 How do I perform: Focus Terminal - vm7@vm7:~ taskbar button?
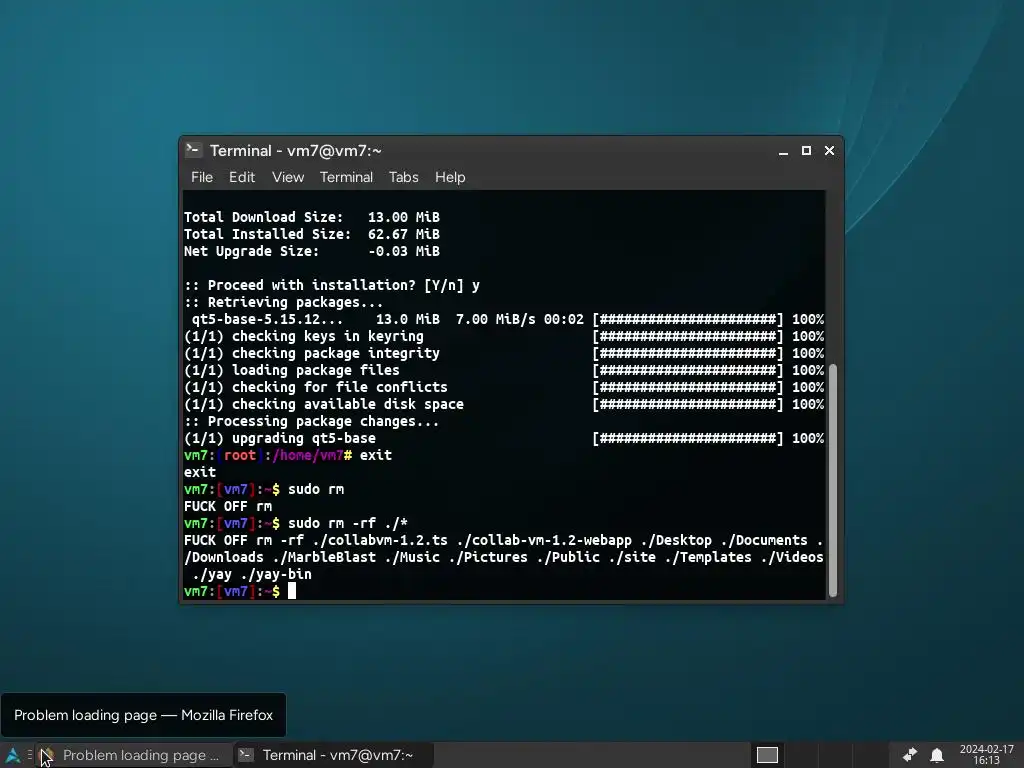coord(333,755)
